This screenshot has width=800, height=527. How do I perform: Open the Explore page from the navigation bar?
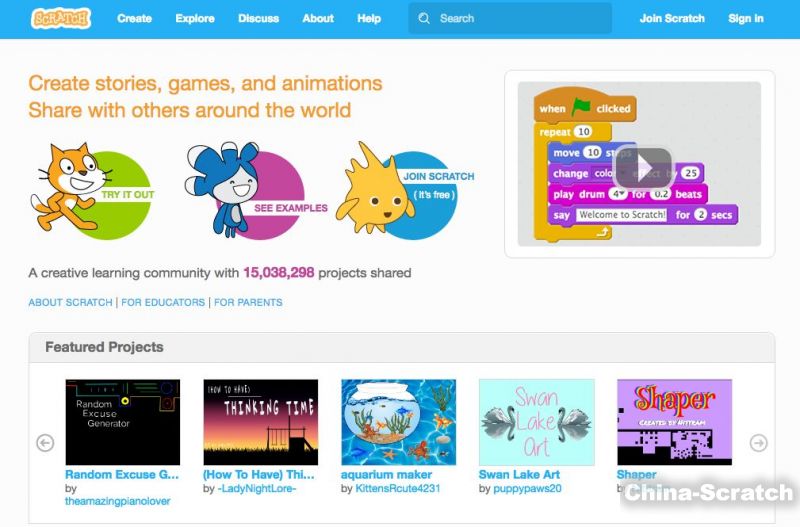point(195,18)
